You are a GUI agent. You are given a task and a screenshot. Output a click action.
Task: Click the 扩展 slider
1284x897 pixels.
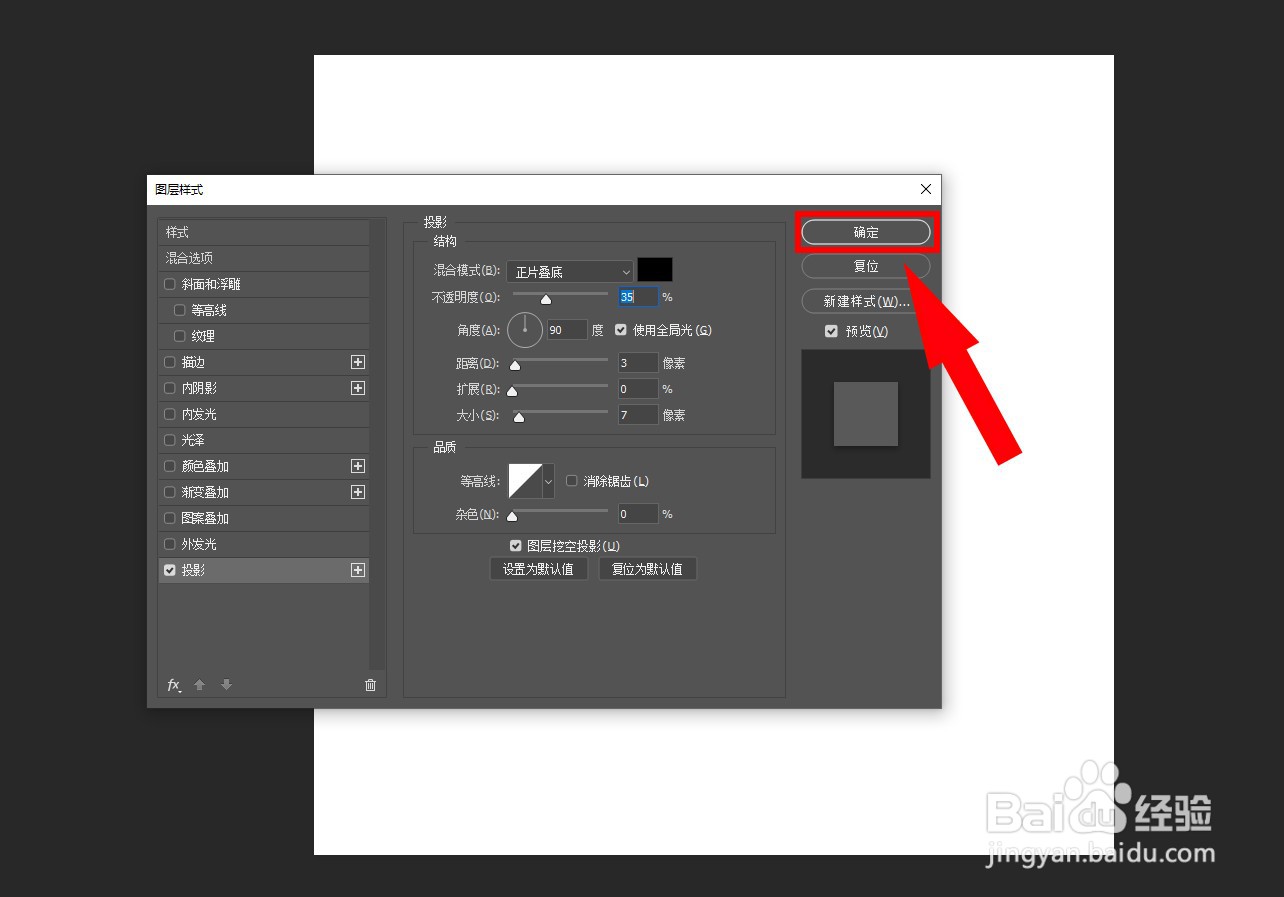(560, 388)
